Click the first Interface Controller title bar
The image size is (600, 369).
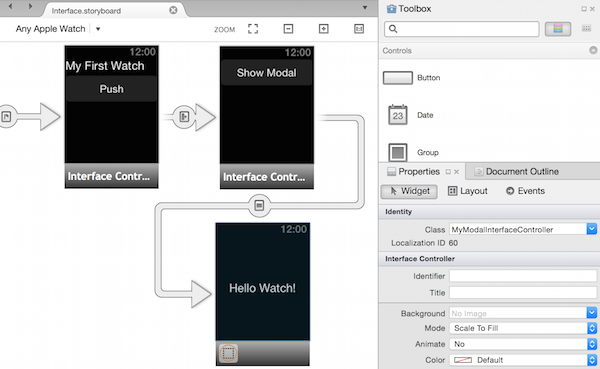[x=111, y=176]
